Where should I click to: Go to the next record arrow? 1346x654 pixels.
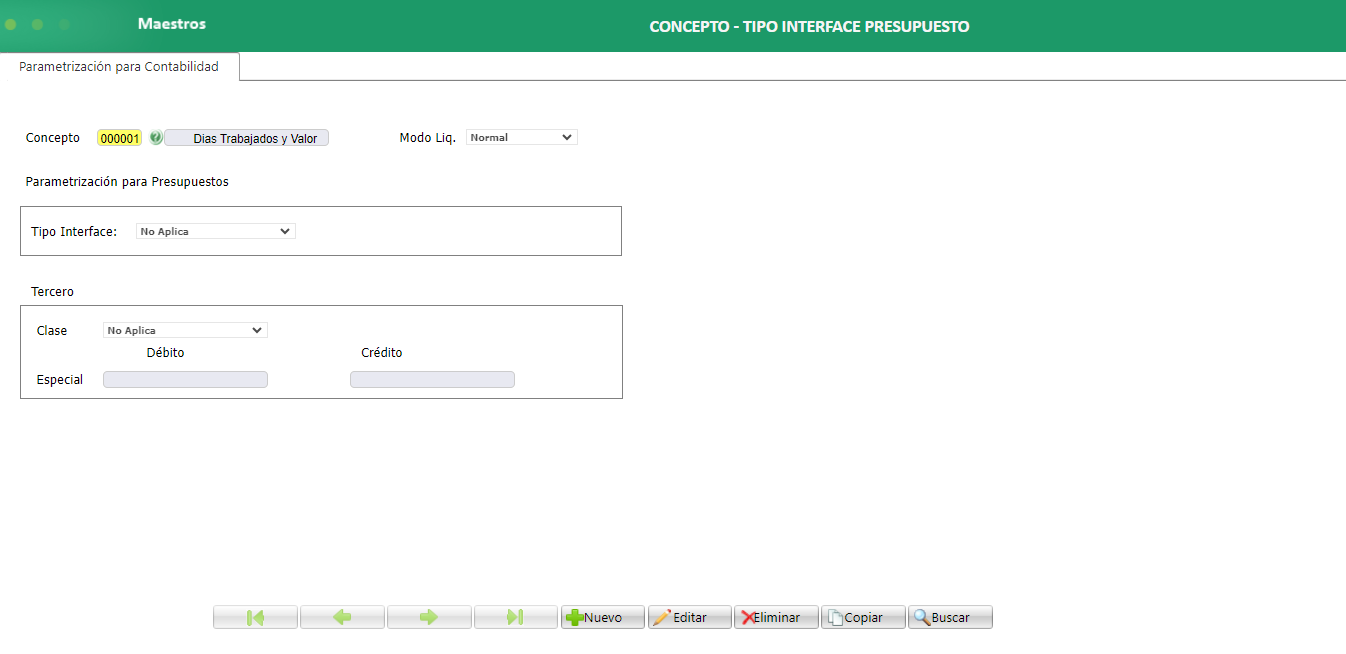click(429, 617)
